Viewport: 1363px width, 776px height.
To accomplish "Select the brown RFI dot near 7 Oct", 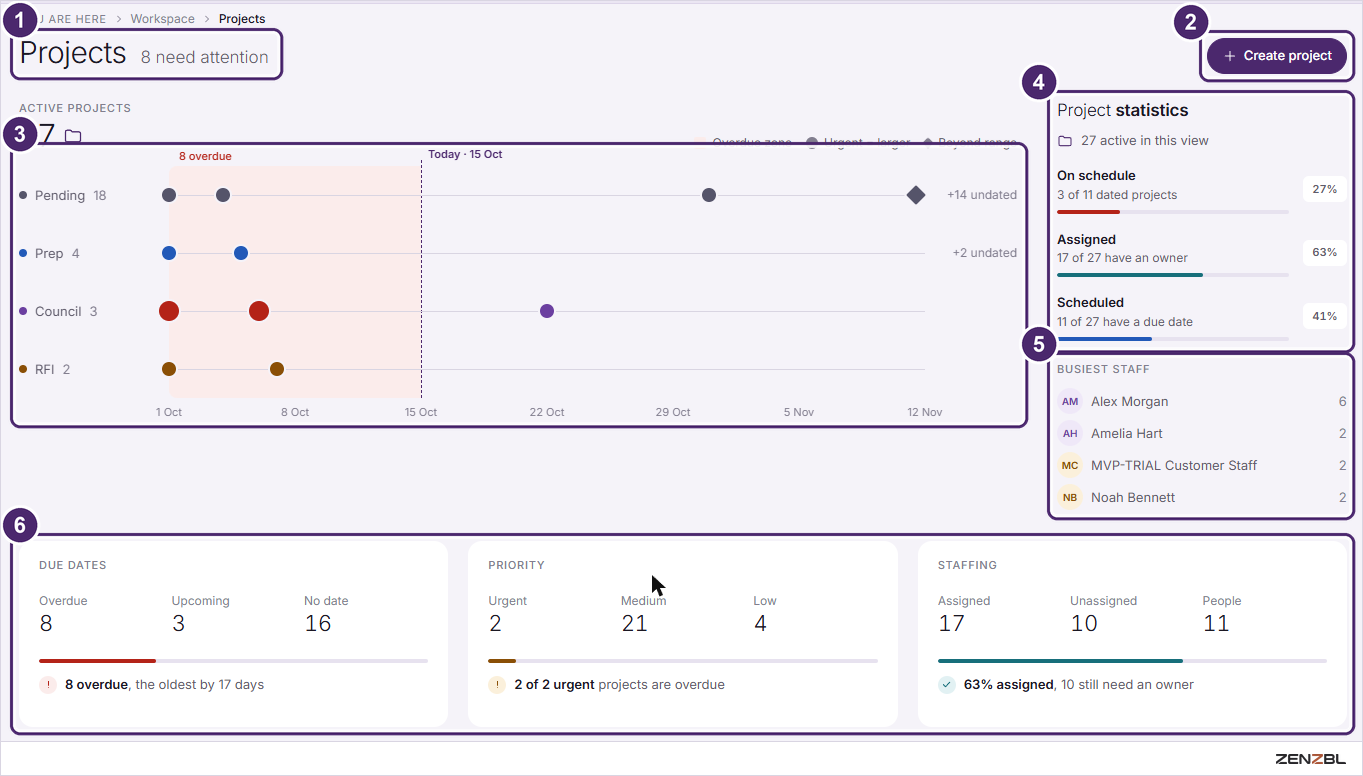I will coord(277,369).
